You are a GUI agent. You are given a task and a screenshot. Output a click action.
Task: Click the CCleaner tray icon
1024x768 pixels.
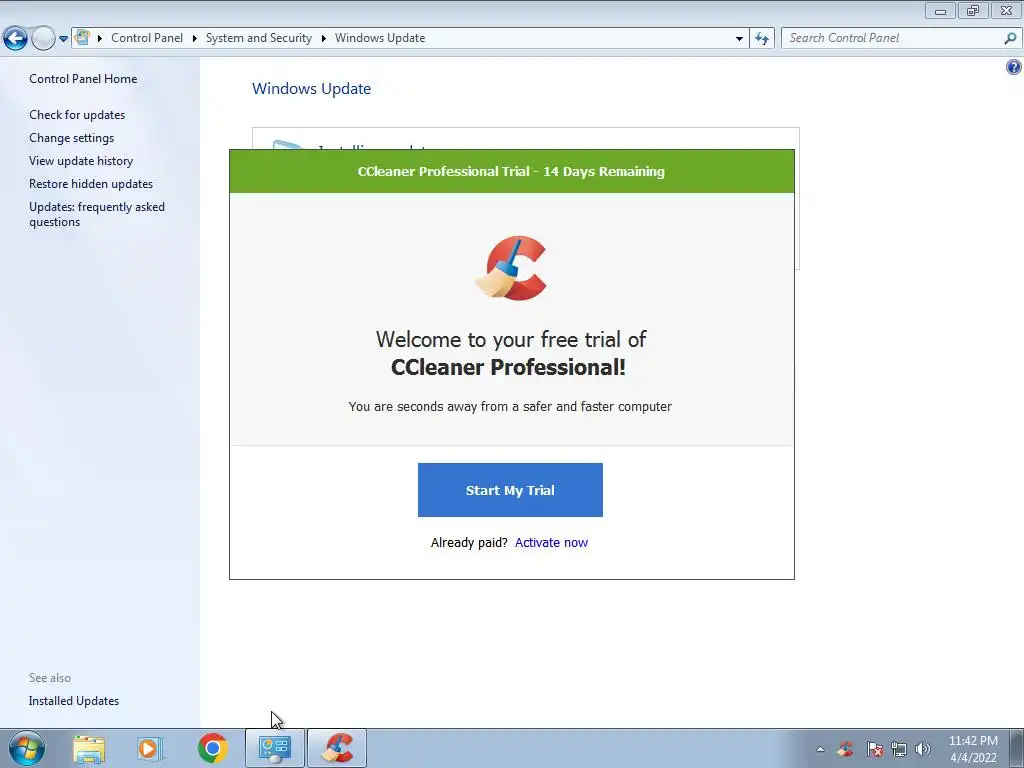(x=846, y=749)
